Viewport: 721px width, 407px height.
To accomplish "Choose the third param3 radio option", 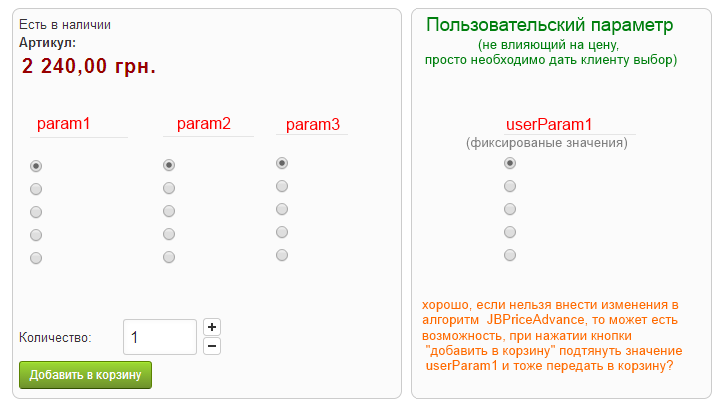I will (x=282, y=209).
